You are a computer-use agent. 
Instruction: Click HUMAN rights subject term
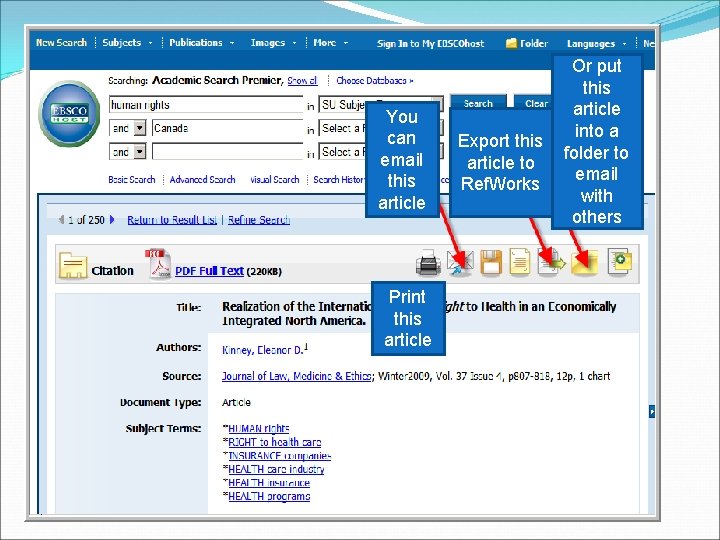[x=259, y=428]
